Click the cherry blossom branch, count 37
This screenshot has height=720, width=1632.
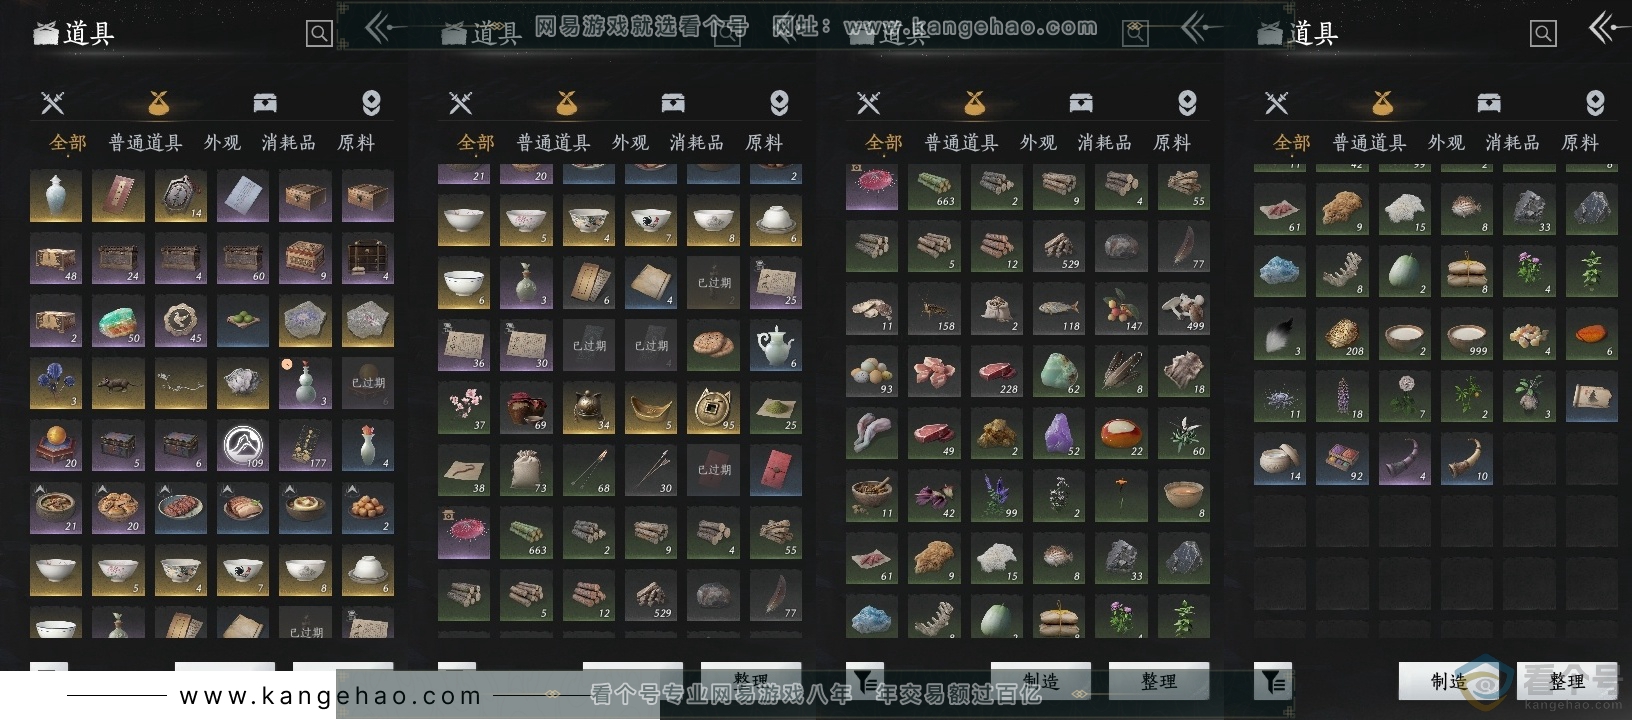click(464, 408)
